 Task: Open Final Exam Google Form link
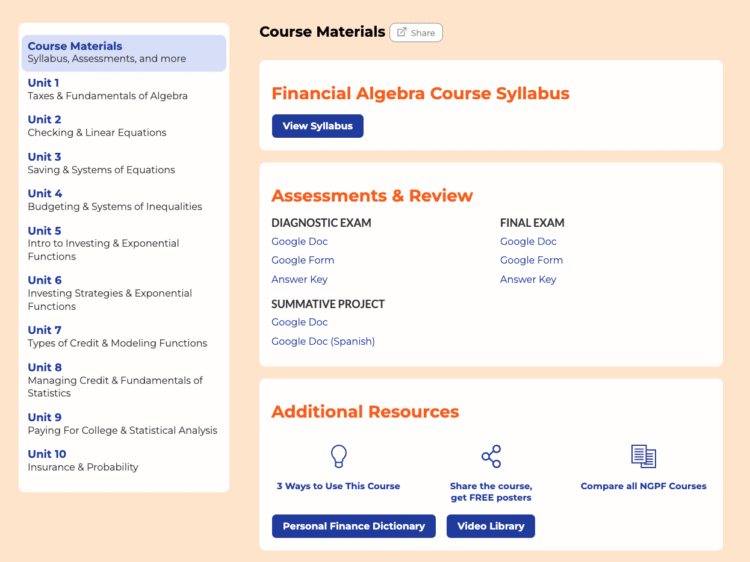(531, 261)
